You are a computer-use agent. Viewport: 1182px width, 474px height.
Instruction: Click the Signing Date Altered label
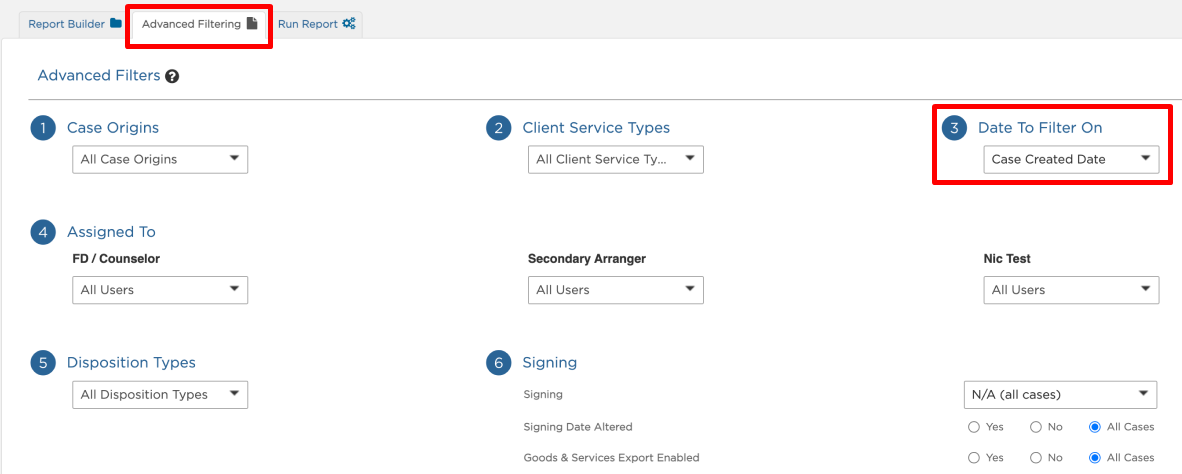(x=577, y=427)
